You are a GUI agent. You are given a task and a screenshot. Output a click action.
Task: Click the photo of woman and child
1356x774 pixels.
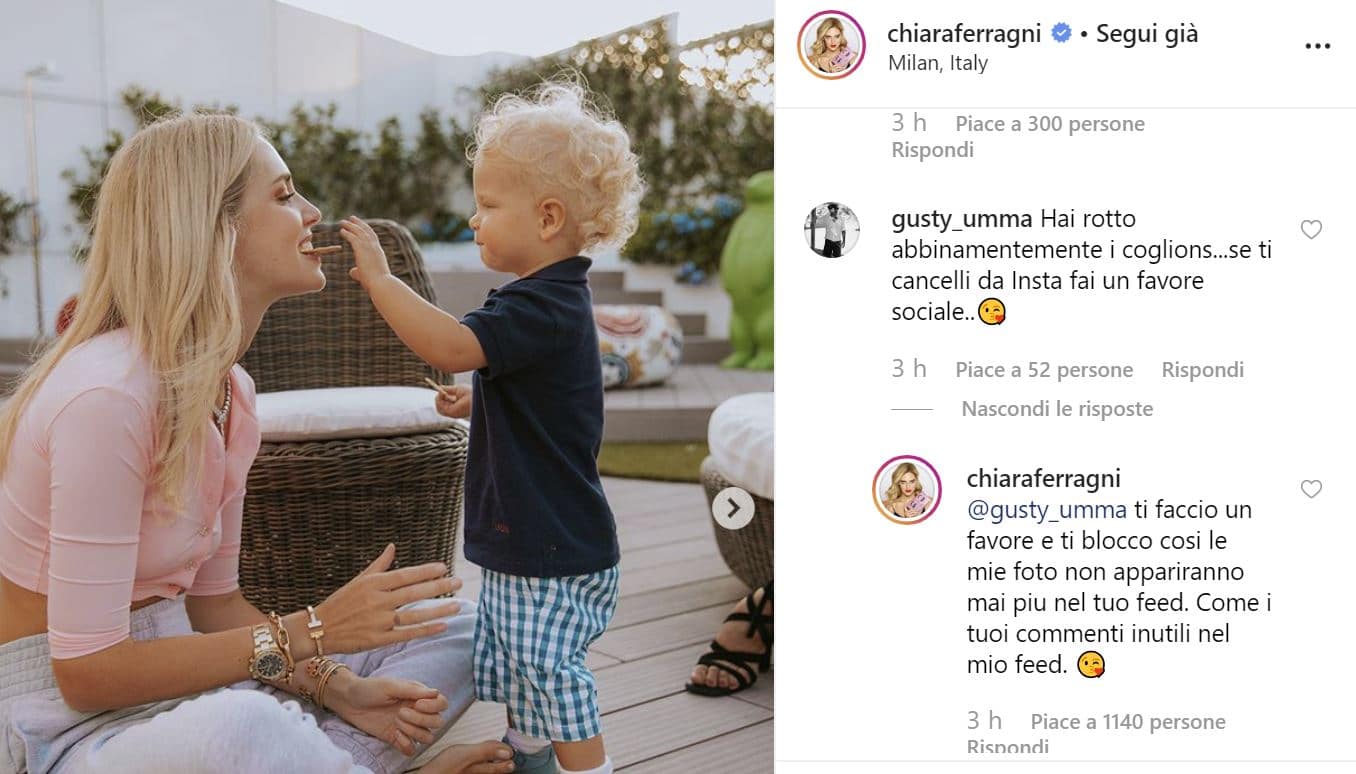pyautogui.click(x=387, y=387)
